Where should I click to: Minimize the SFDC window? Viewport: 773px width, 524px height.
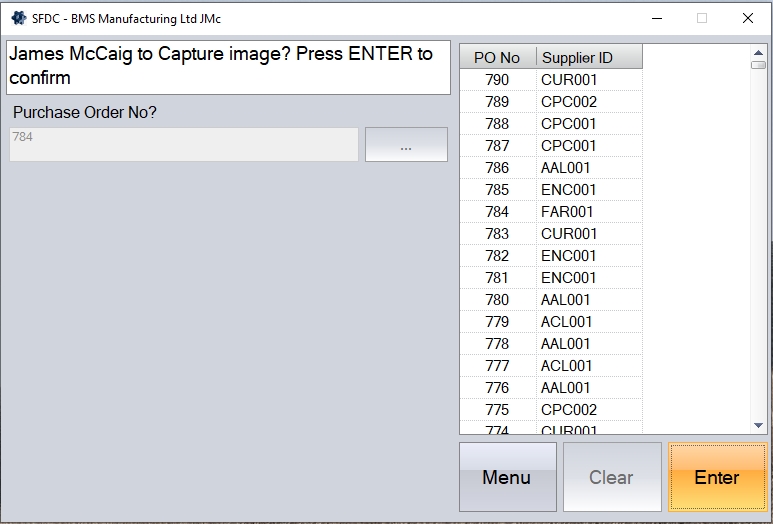click(657, 18)
